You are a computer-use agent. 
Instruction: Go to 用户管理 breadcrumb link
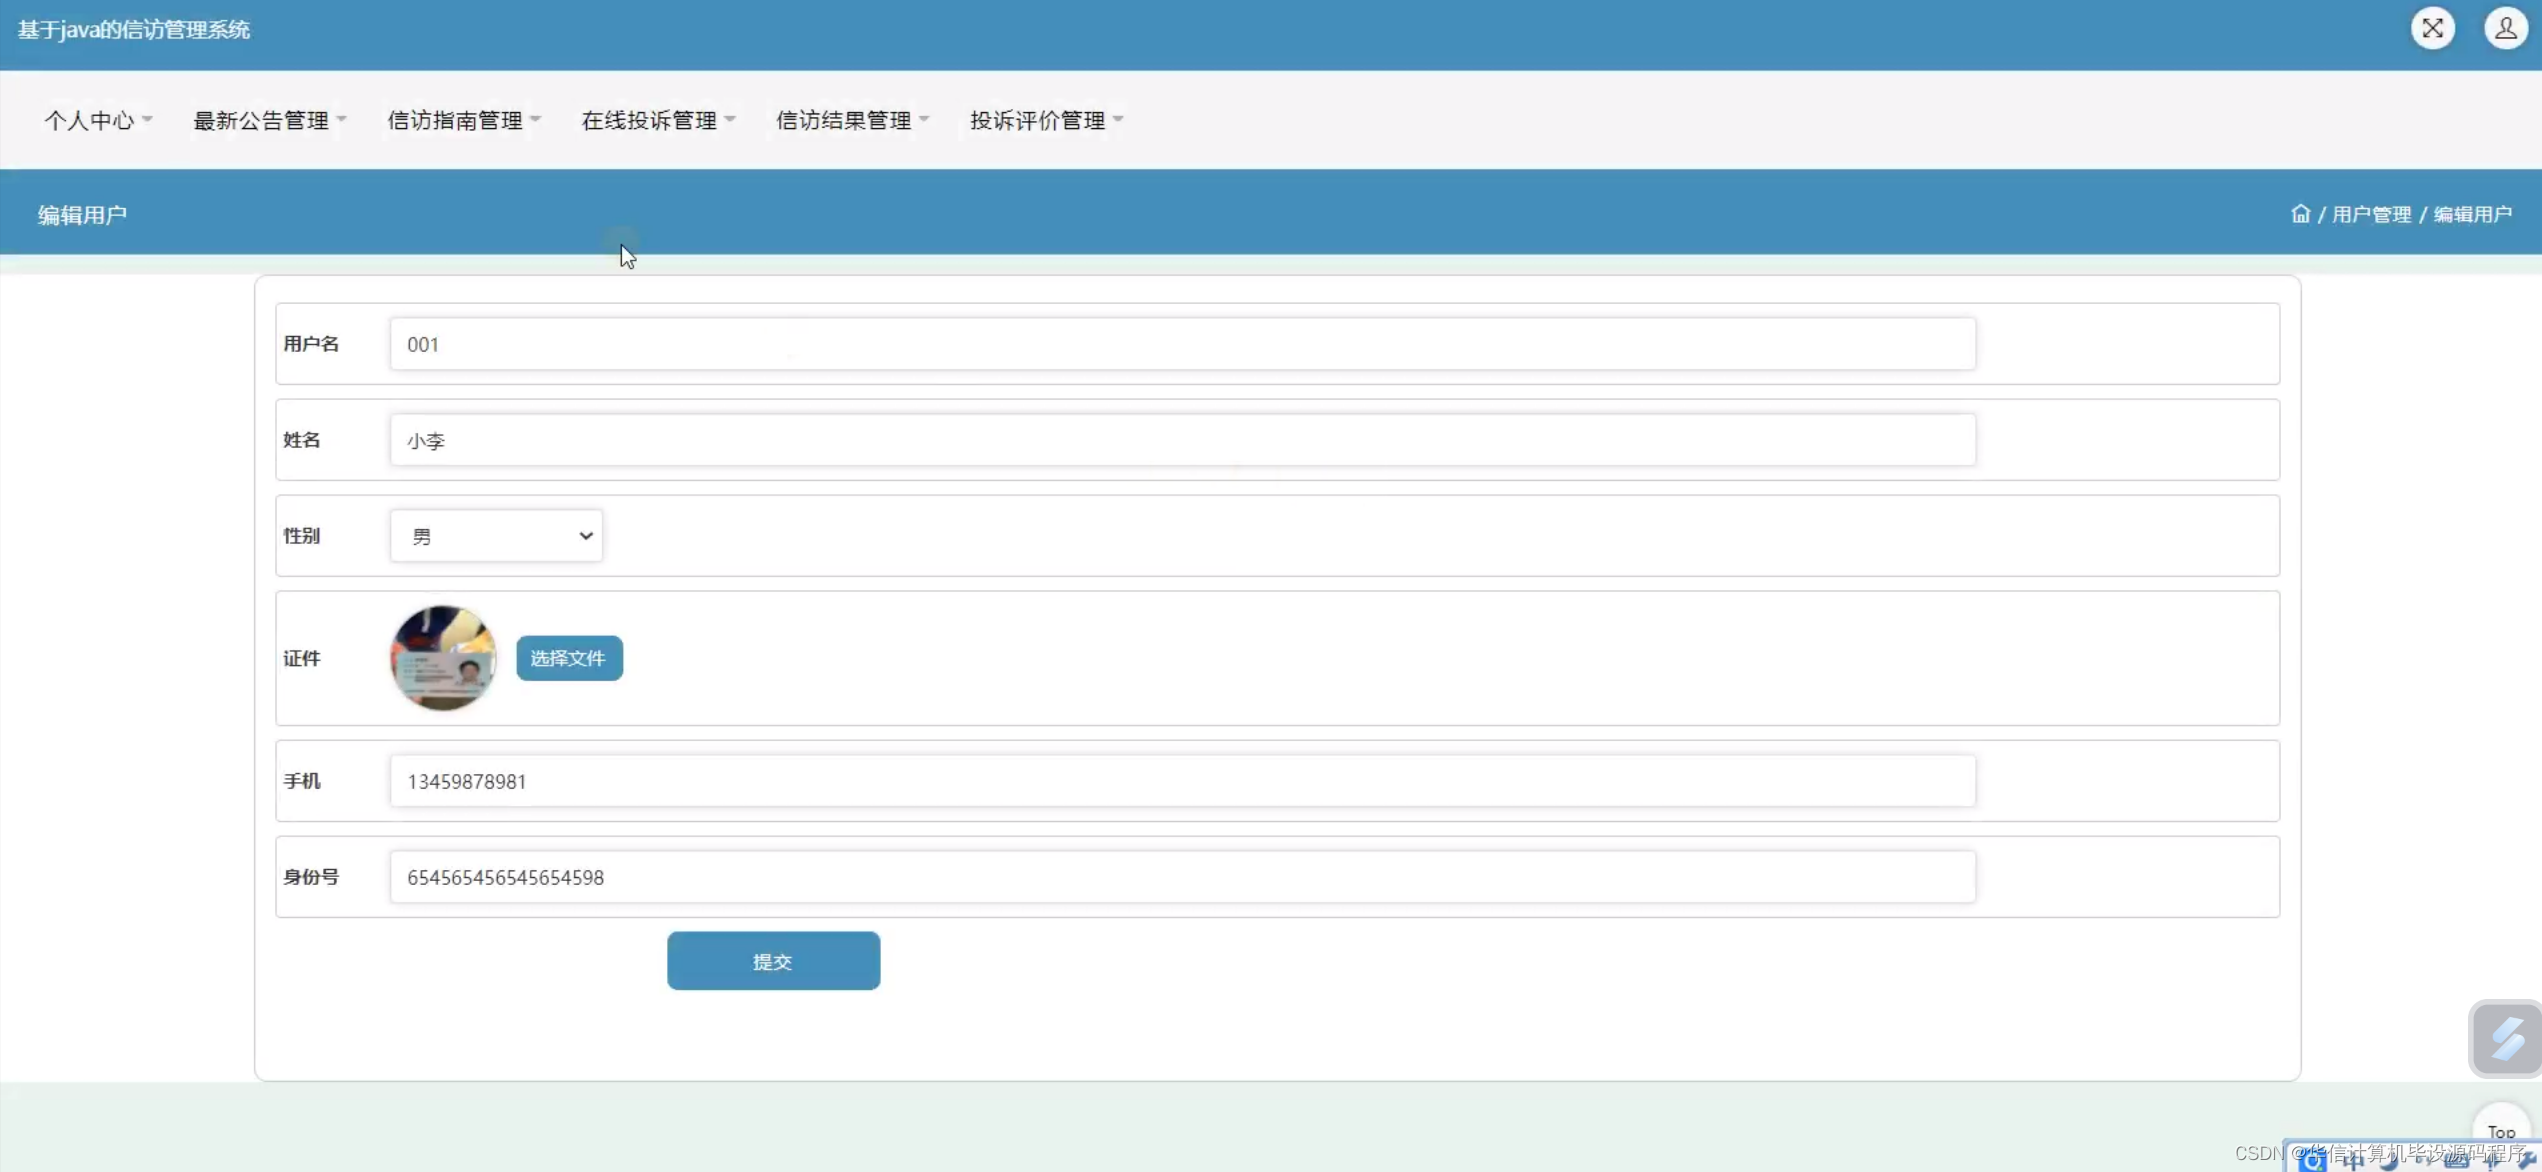tap(2371, 214)
